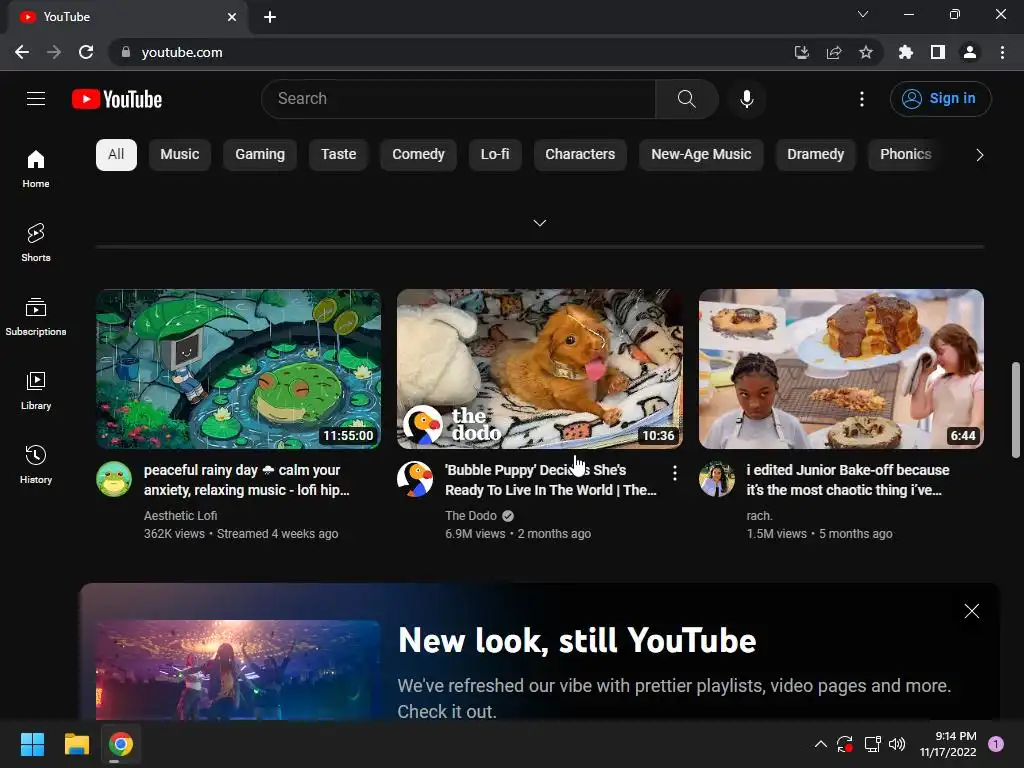The height and width of the screenshot is (768, 1024).
Task: Open Junior Bake-off cakes thumbnail
Action: tap(841, 369)
